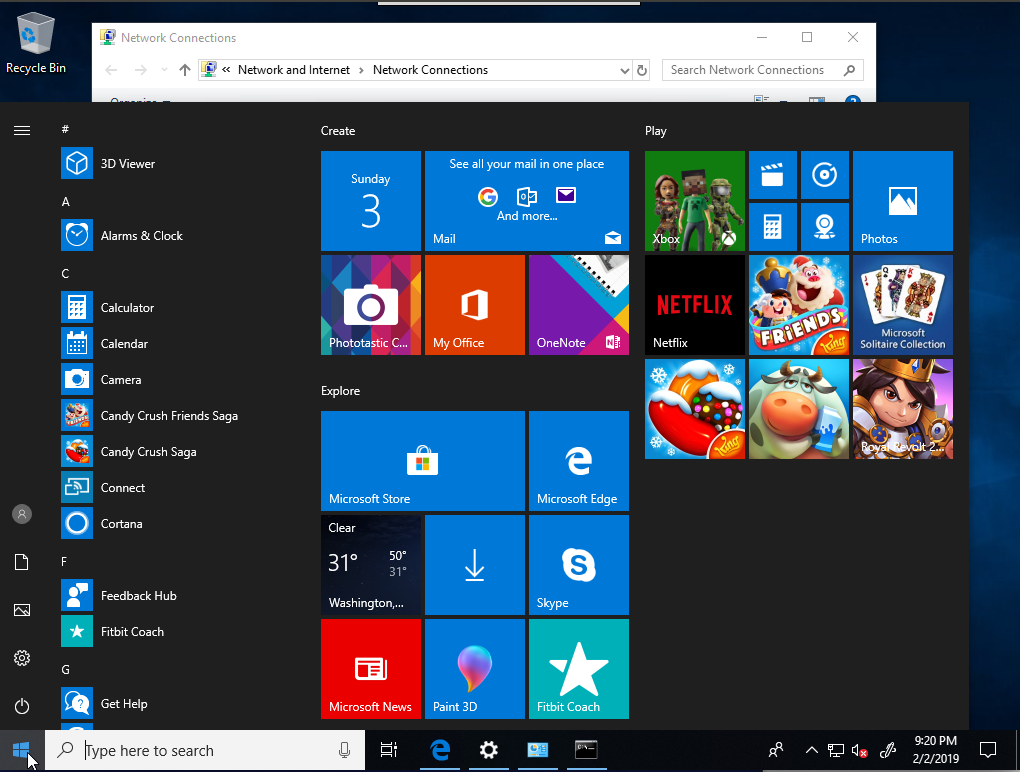Click the Explore group title
Screen dimensions: 1020x772
click(x=340, y=391)
